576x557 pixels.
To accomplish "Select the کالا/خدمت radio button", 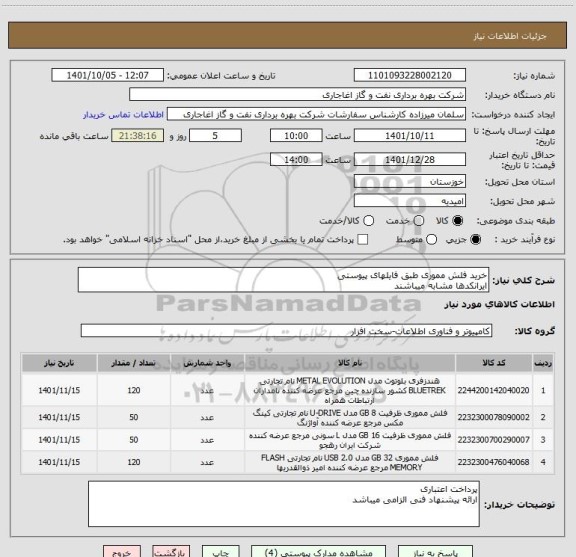I will point(368,221).
